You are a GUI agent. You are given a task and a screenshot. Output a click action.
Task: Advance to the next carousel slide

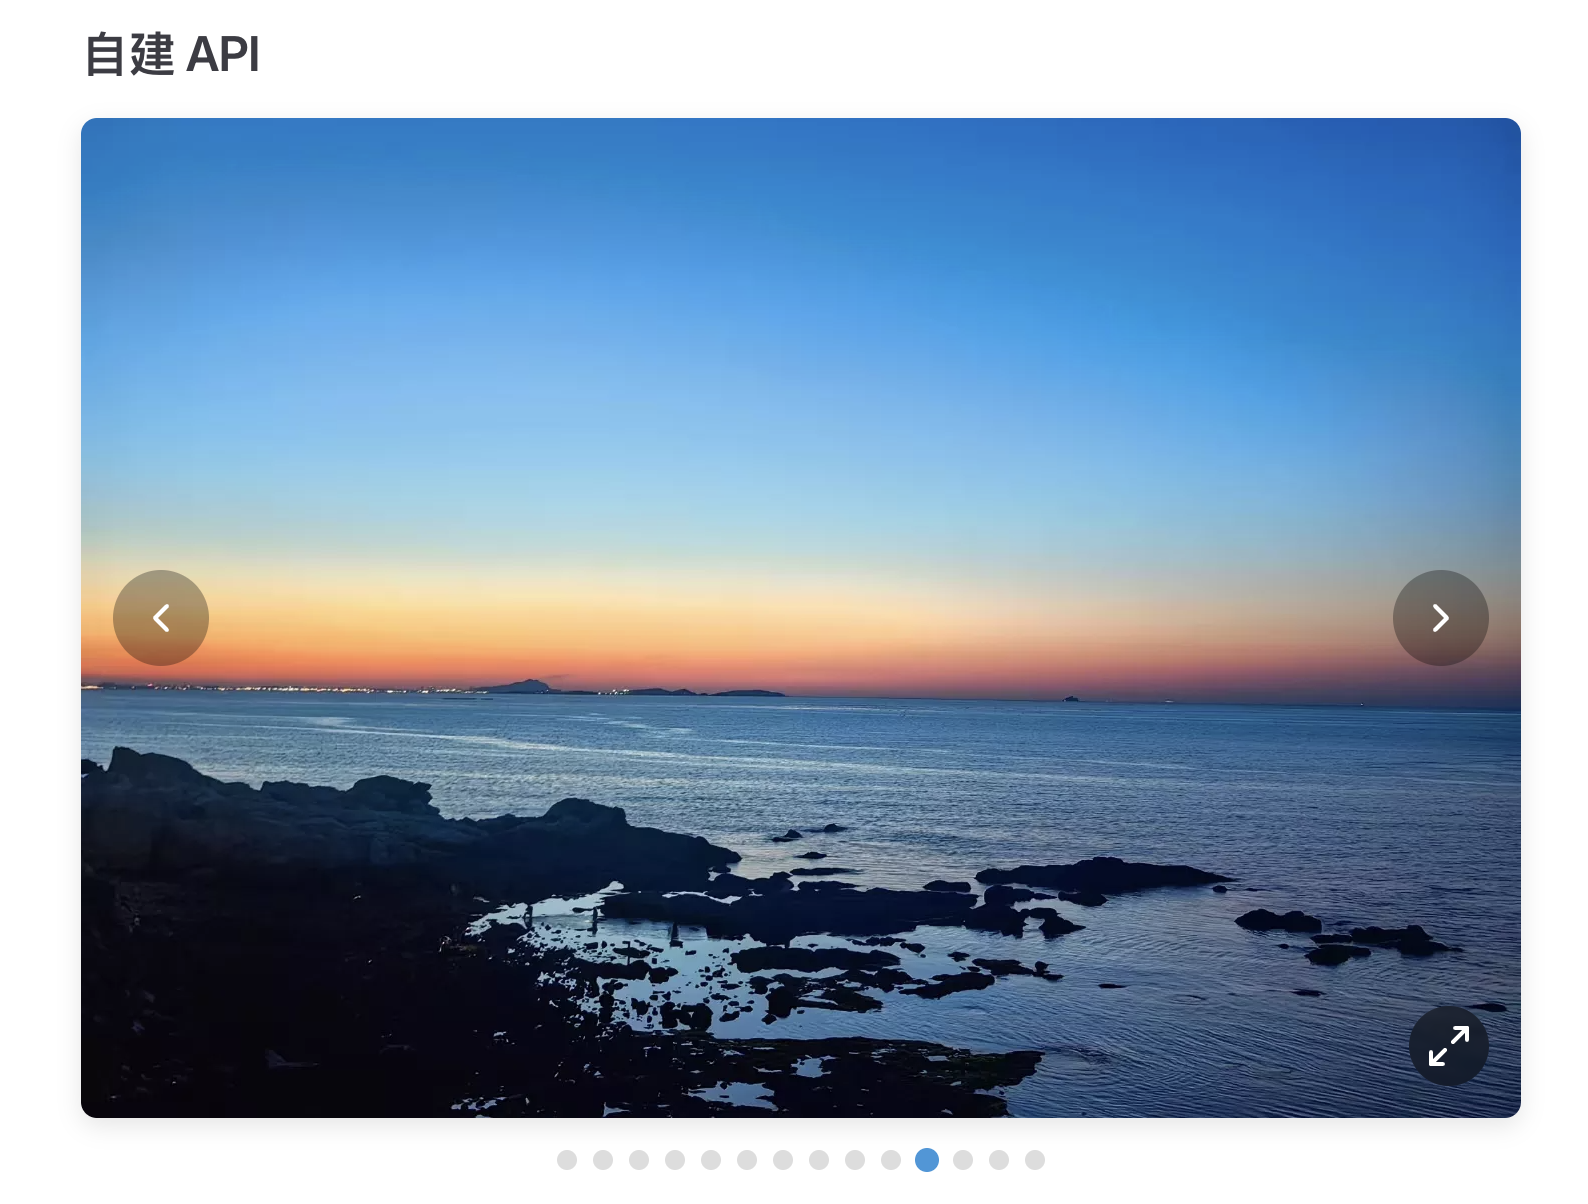(1440, 618)
